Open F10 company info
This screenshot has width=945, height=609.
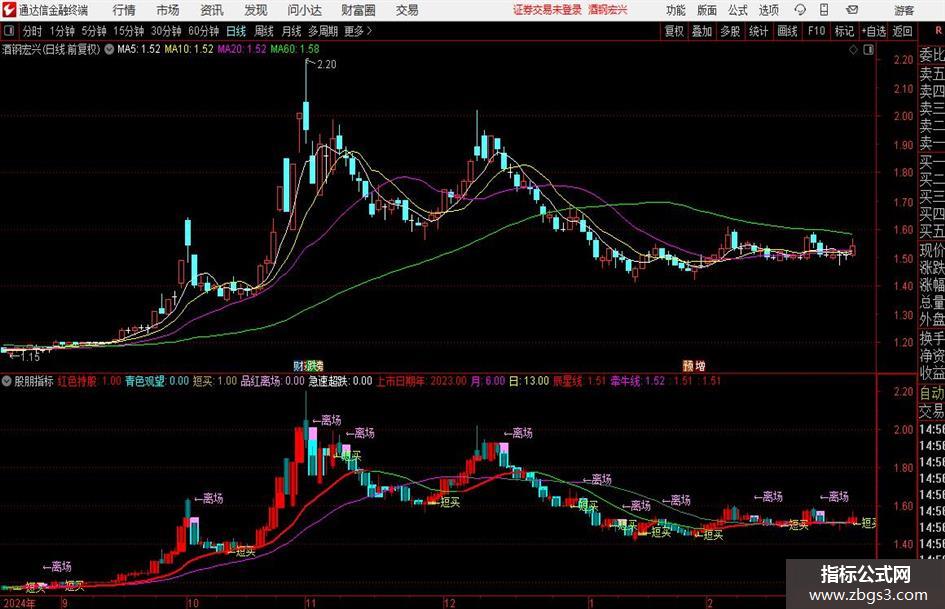[x=816, y=31]
